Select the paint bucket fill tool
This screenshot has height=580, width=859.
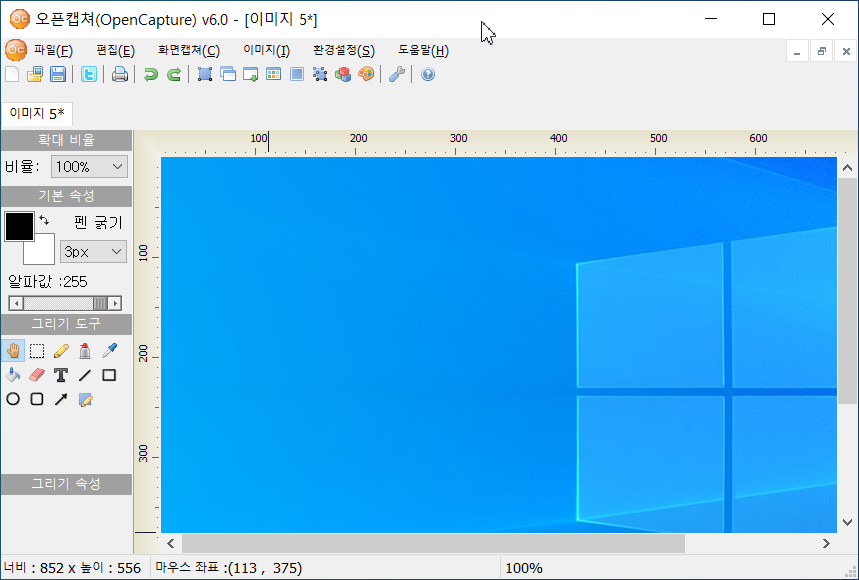pos(13,375)
